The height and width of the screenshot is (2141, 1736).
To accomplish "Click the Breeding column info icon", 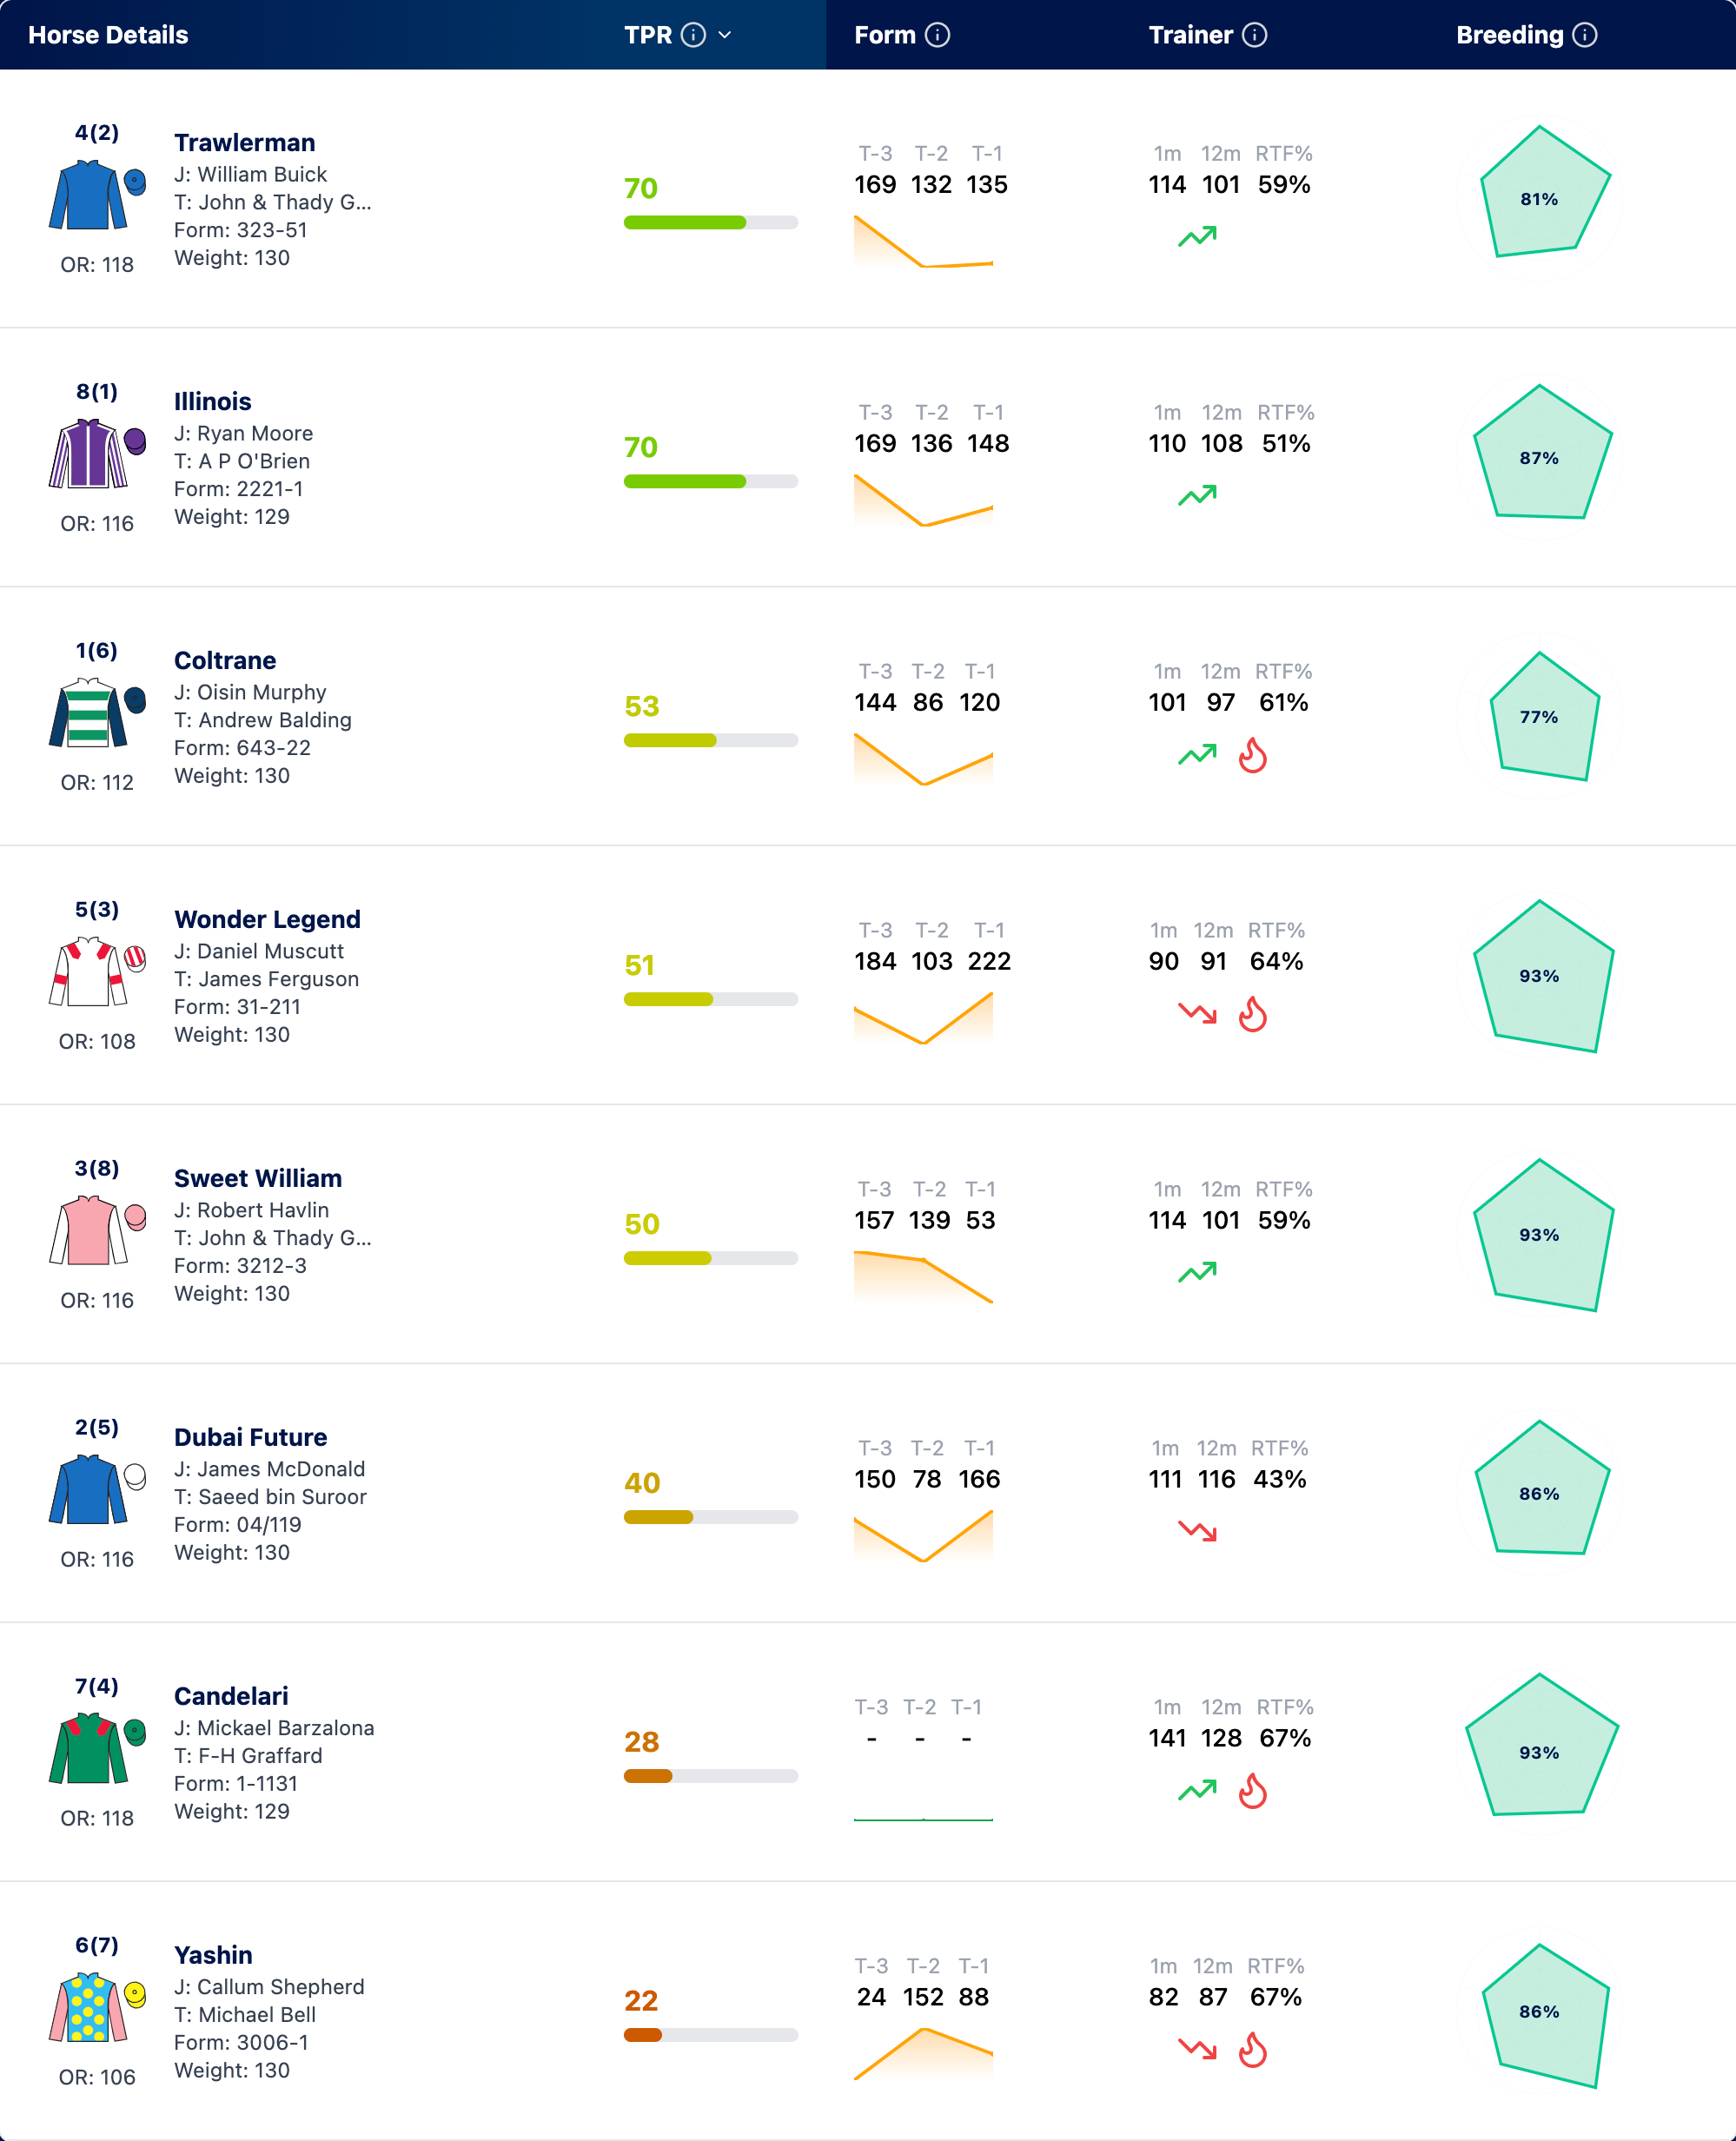I will pyautogui.click(x=1584, y=35).
